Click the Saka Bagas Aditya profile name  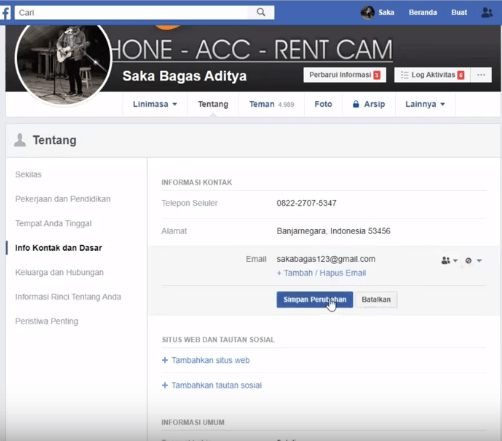tap(184, 76)
